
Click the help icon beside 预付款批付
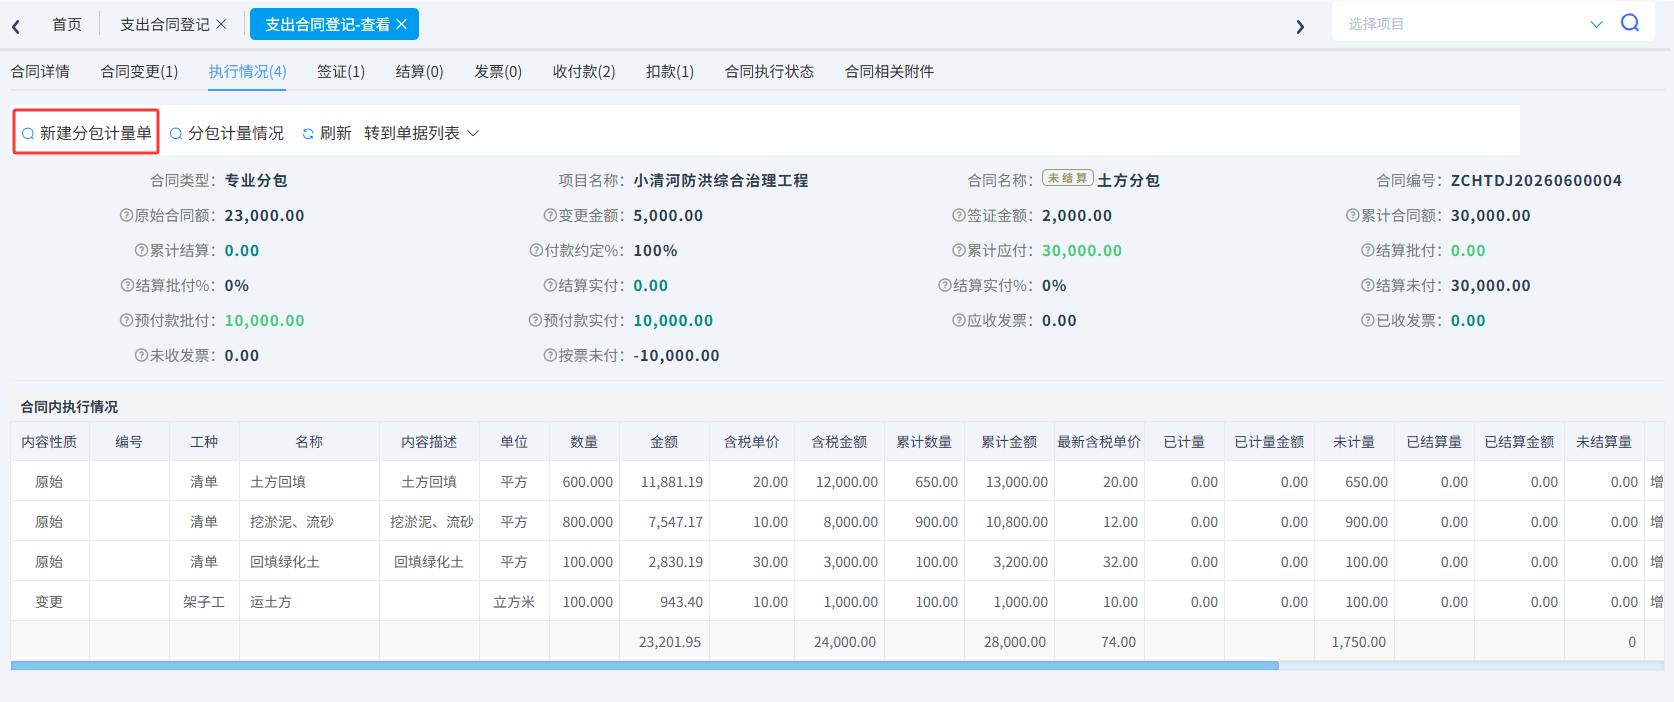point(126,320)
